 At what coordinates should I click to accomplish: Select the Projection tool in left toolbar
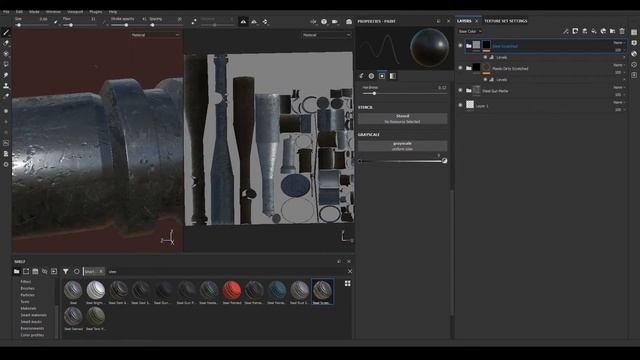[6, 53]
